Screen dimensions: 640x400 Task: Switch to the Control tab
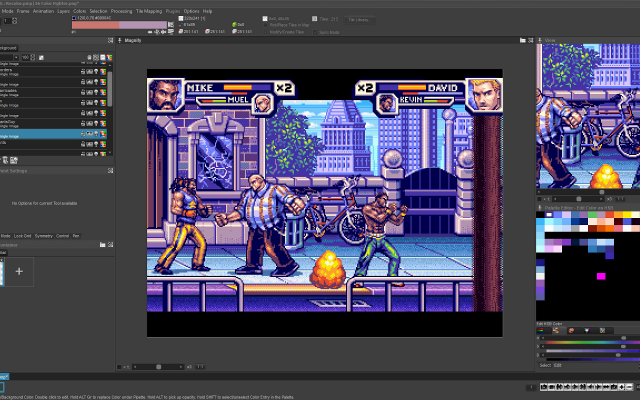[62, 236]
